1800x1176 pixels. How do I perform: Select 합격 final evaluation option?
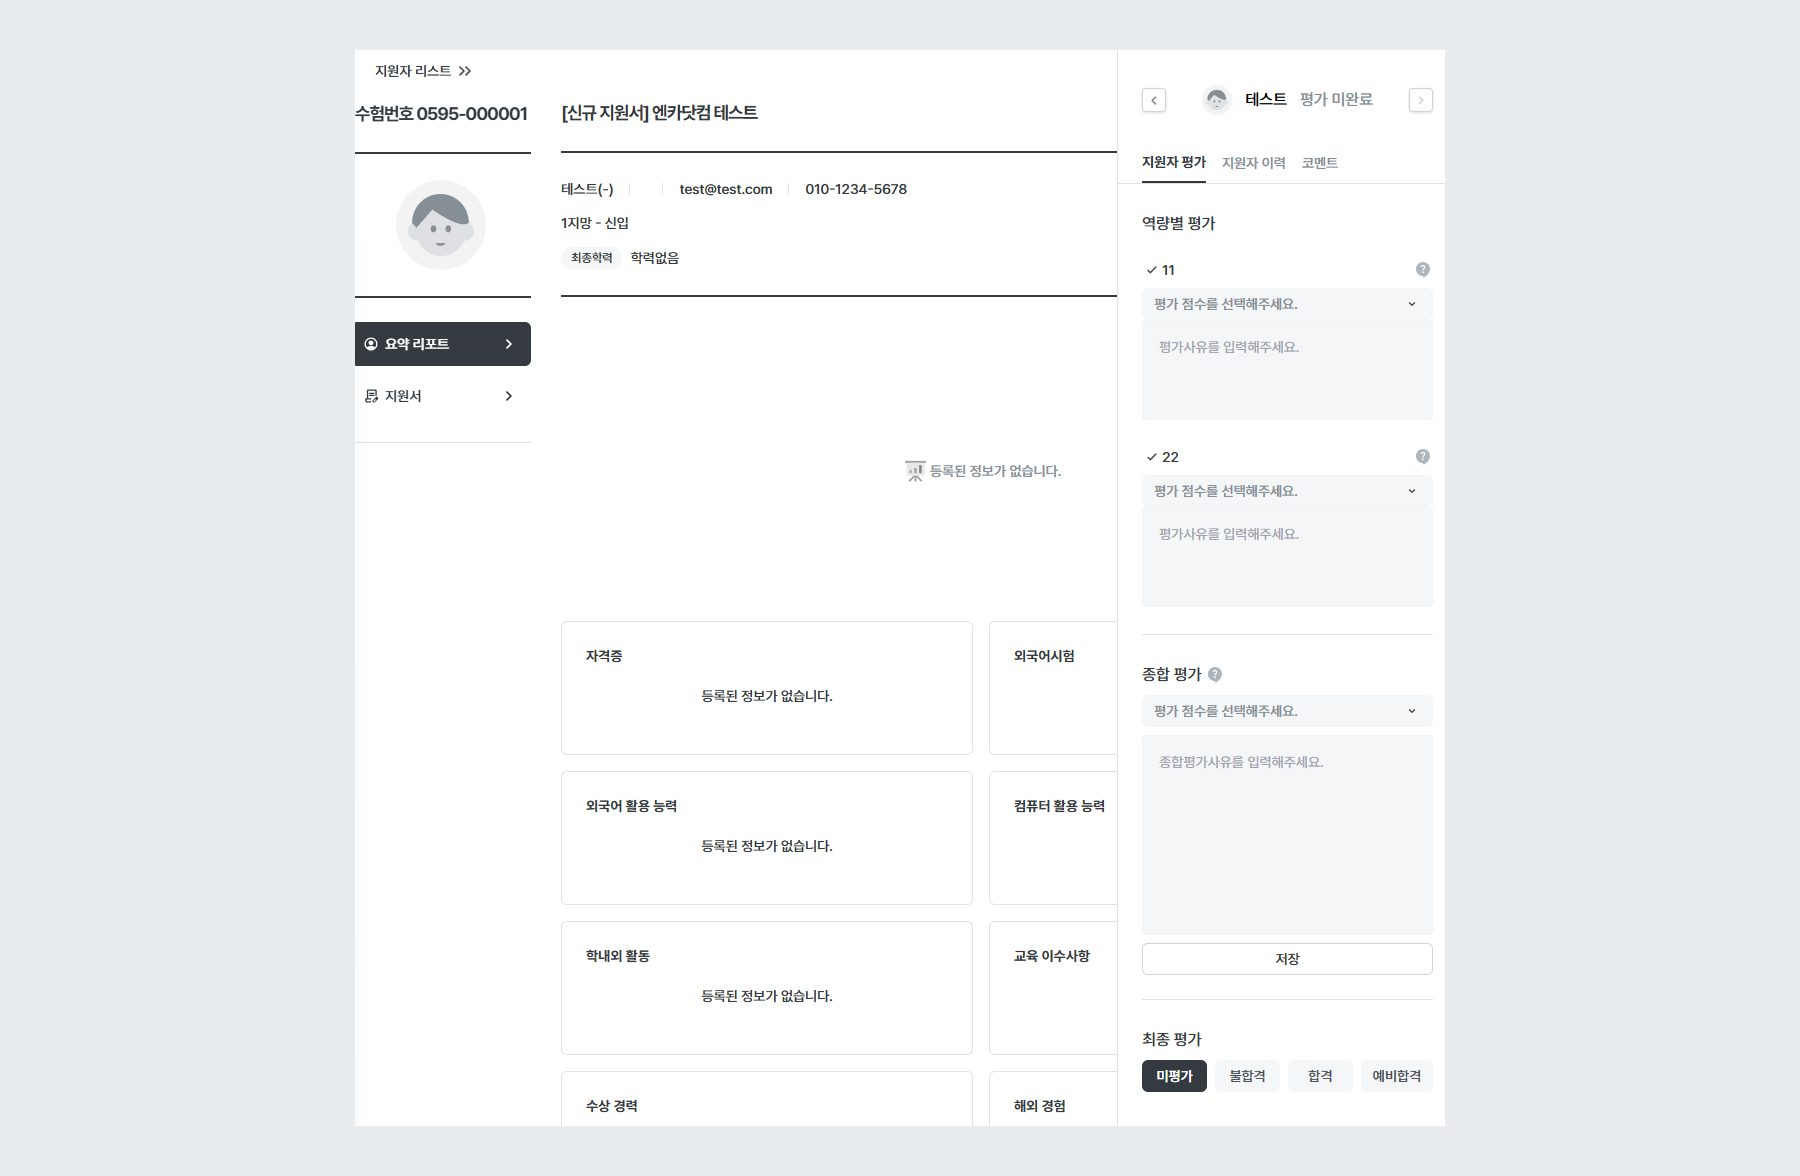tap(1320, 1076)
